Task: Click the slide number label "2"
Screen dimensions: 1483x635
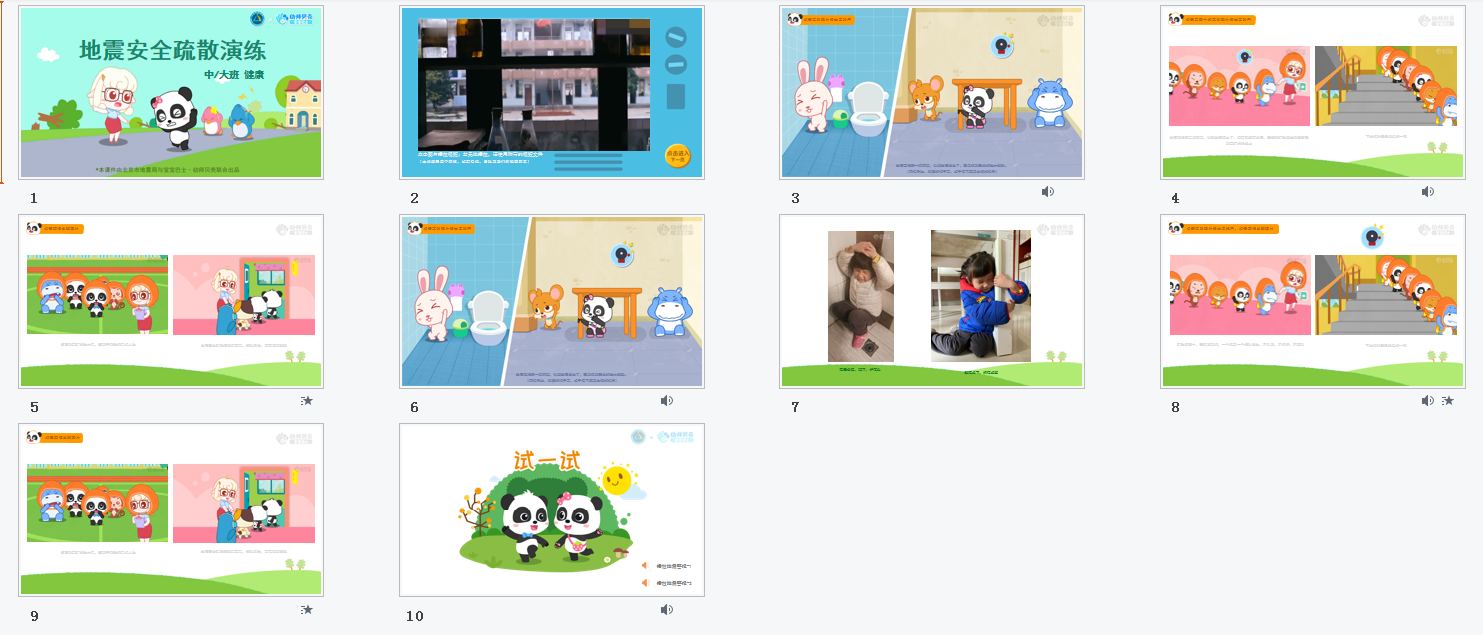Action: (414, 198)
